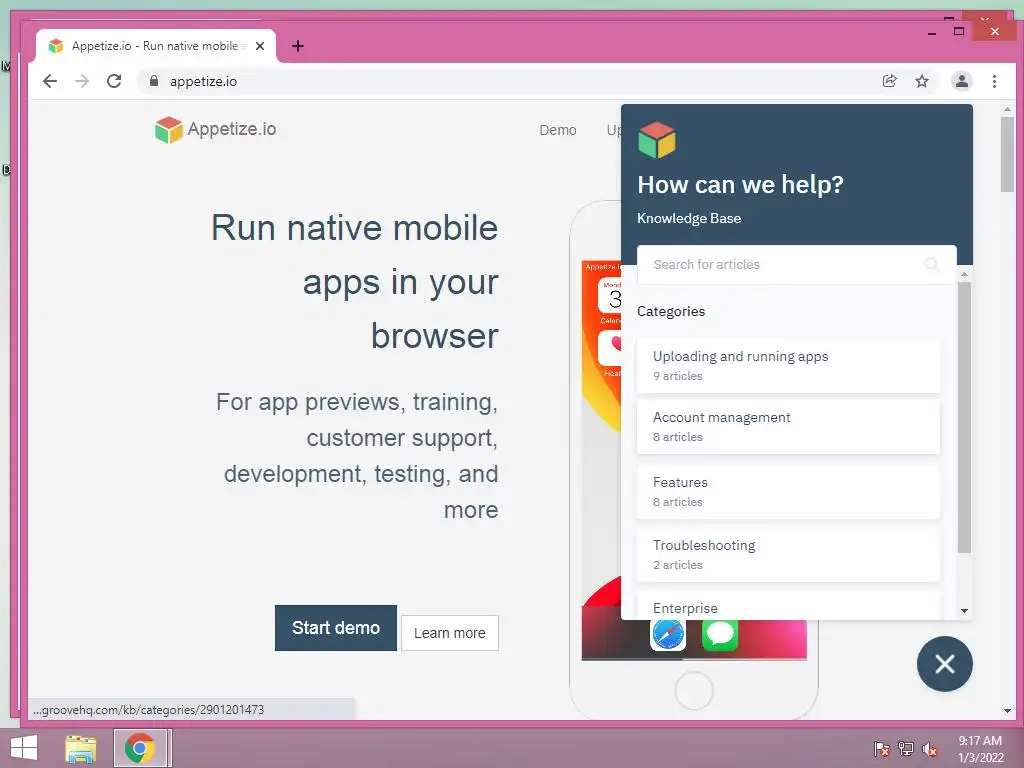
Task: Tap the phone home button
Action: [x=694, y=690]
